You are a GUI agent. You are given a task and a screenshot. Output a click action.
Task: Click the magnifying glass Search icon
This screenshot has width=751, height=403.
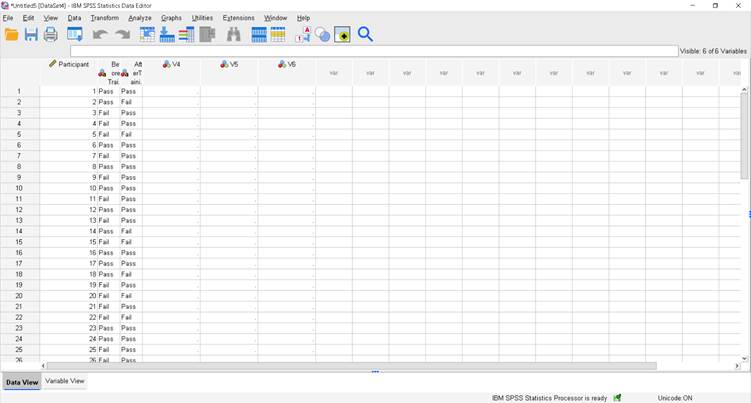pos(365,35)
